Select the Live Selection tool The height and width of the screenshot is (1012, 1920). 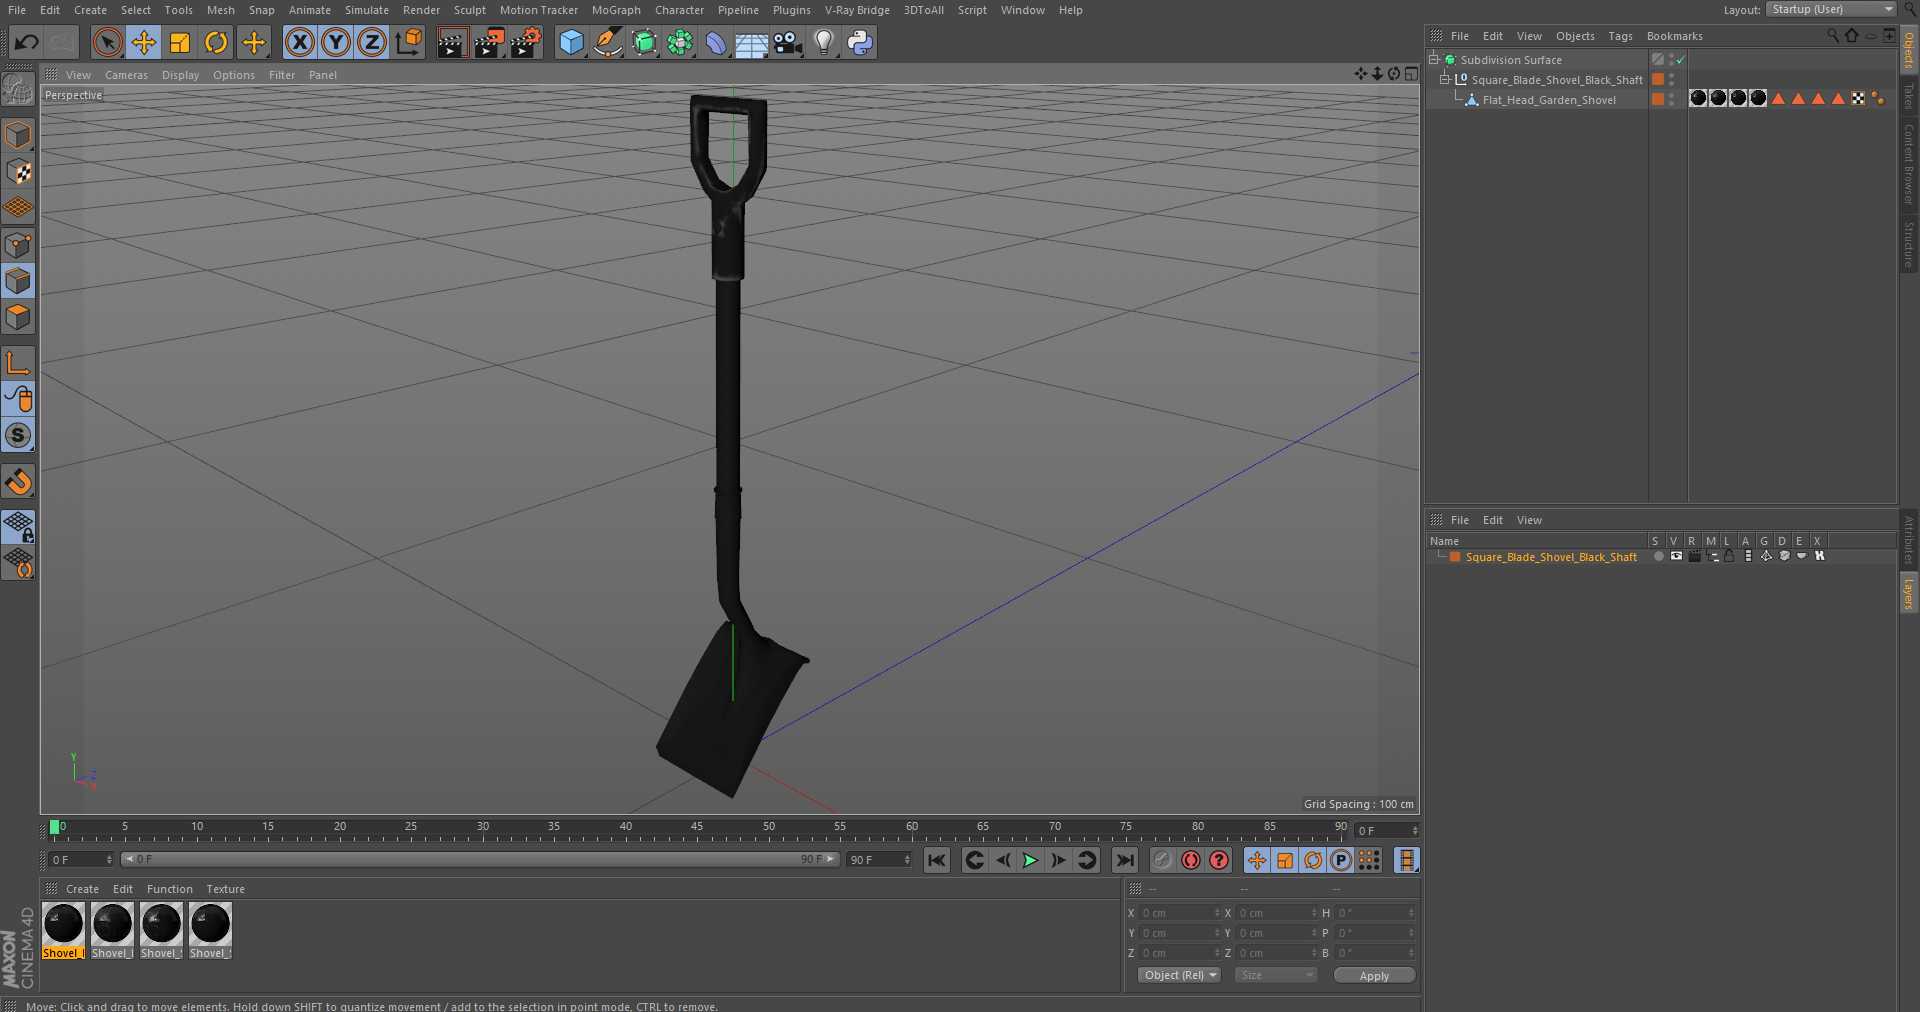107,42
